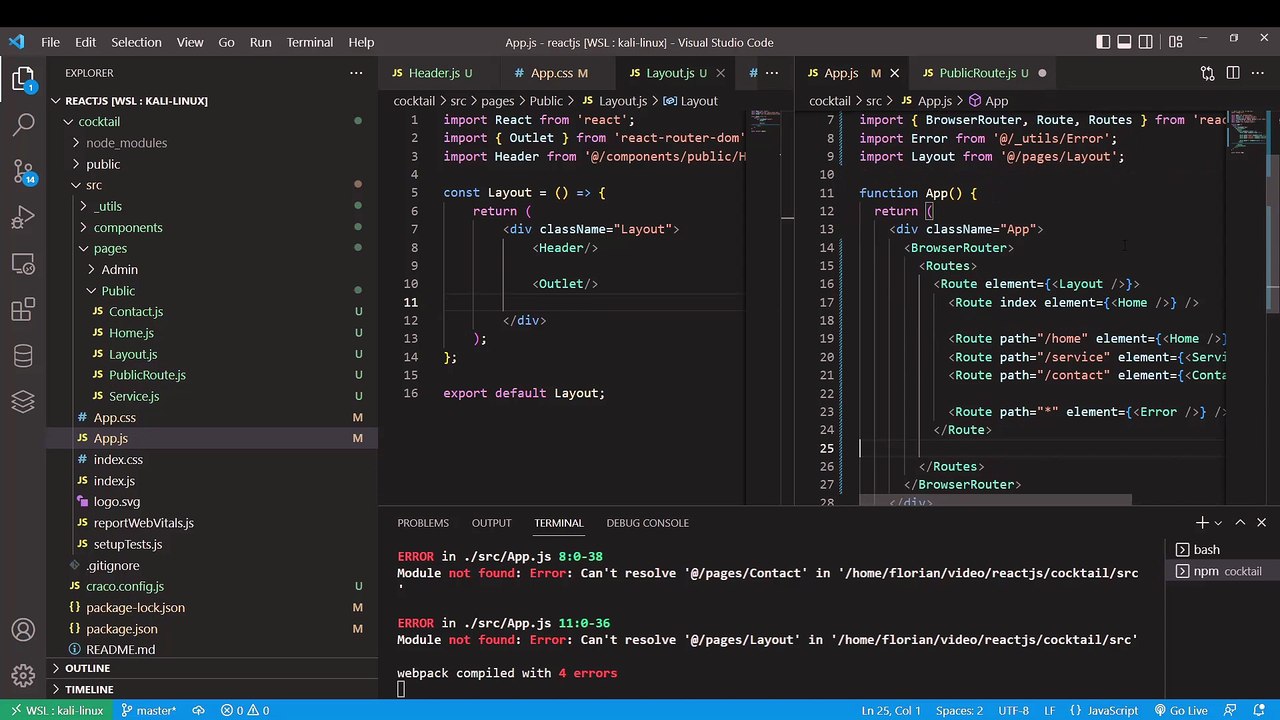The image size is (1280, 720).
Task: Open the new terminal launch profile dropdown
Action: [x=1218, y=523]
